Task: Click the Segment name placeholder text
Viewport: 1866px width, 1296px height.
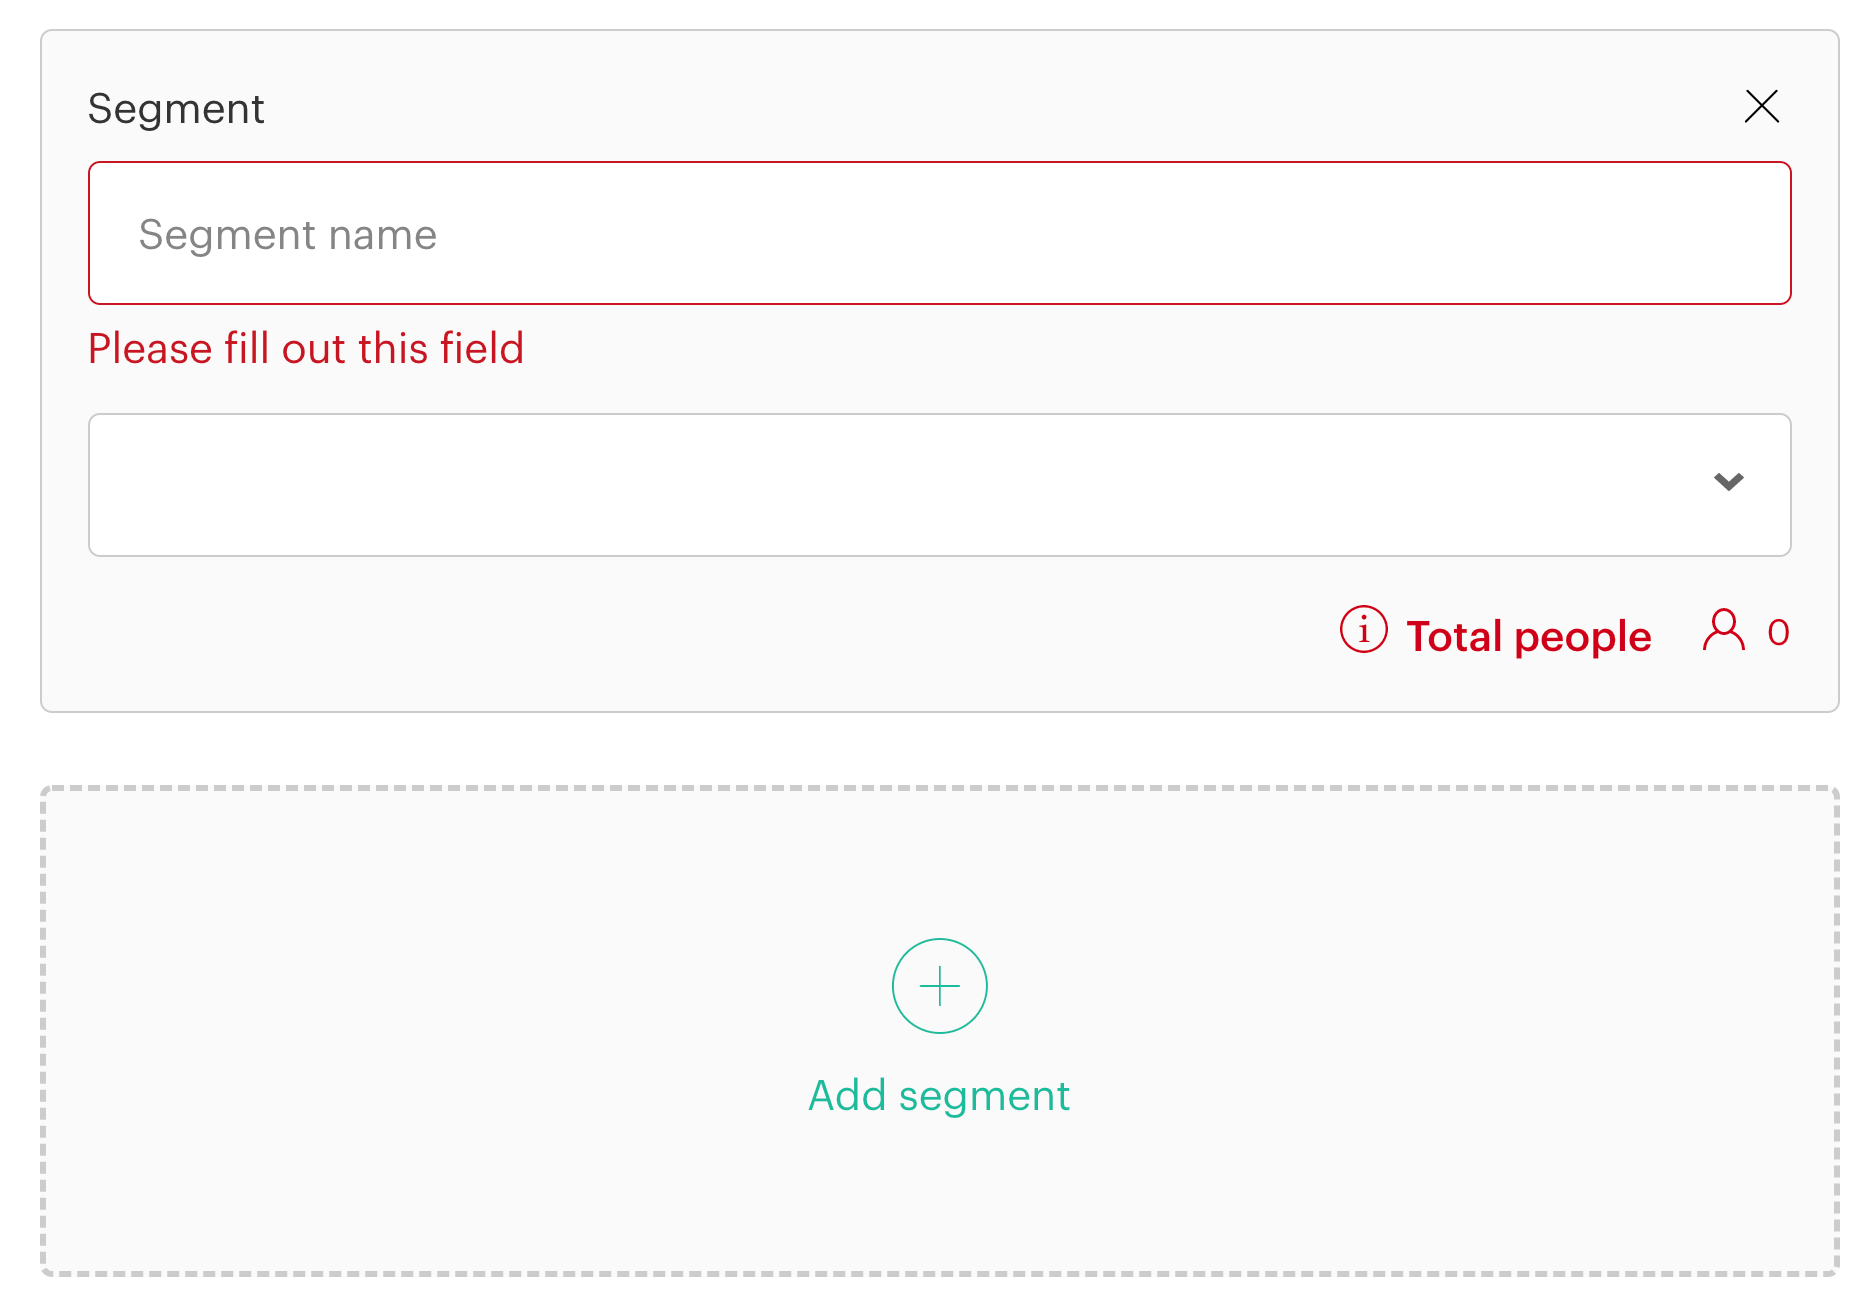Action: [x=288, y=235]
